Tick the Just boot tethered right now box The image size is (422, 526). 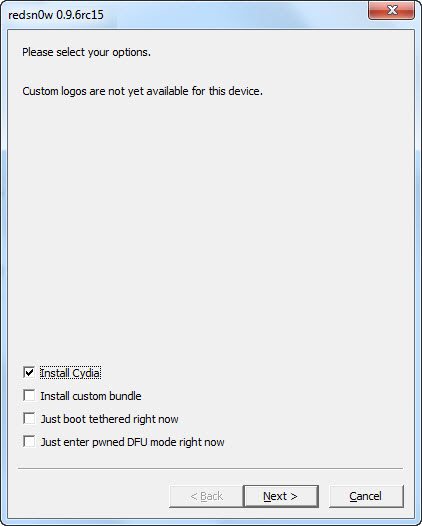(29, 418)
